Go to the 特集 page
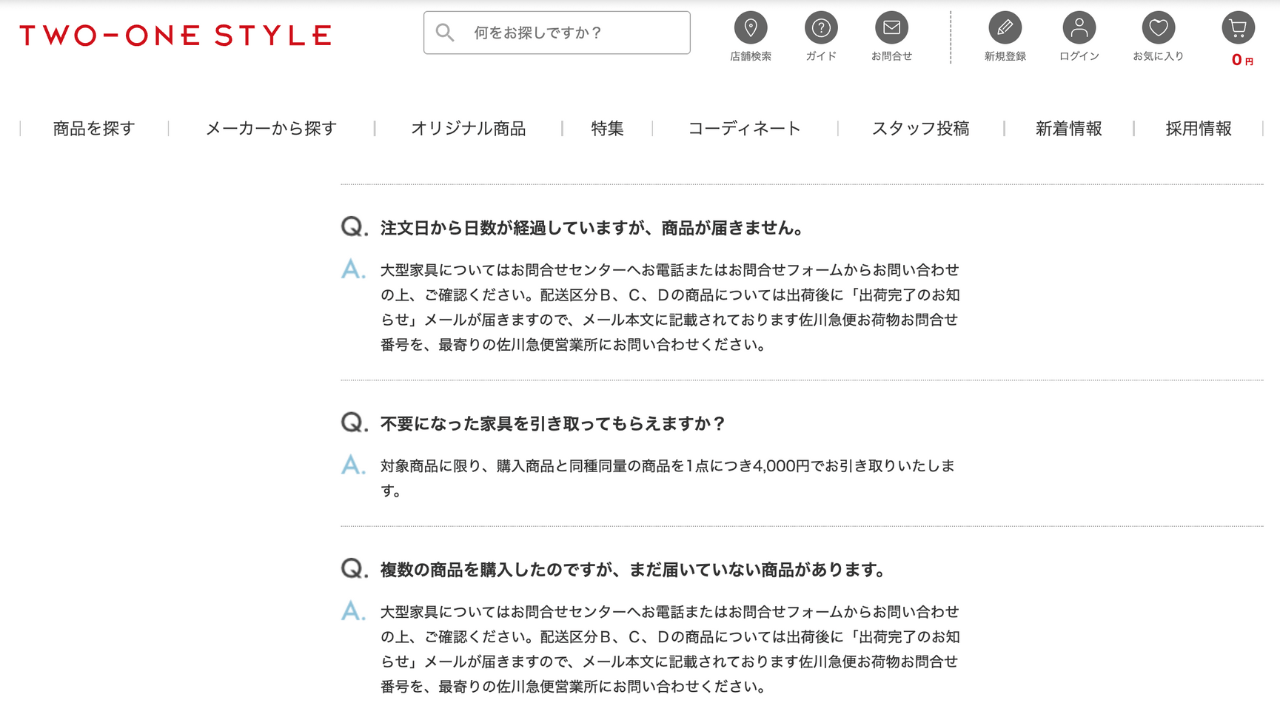The height and width of the screenshot is (720, 1280). [x=606, y=128]
